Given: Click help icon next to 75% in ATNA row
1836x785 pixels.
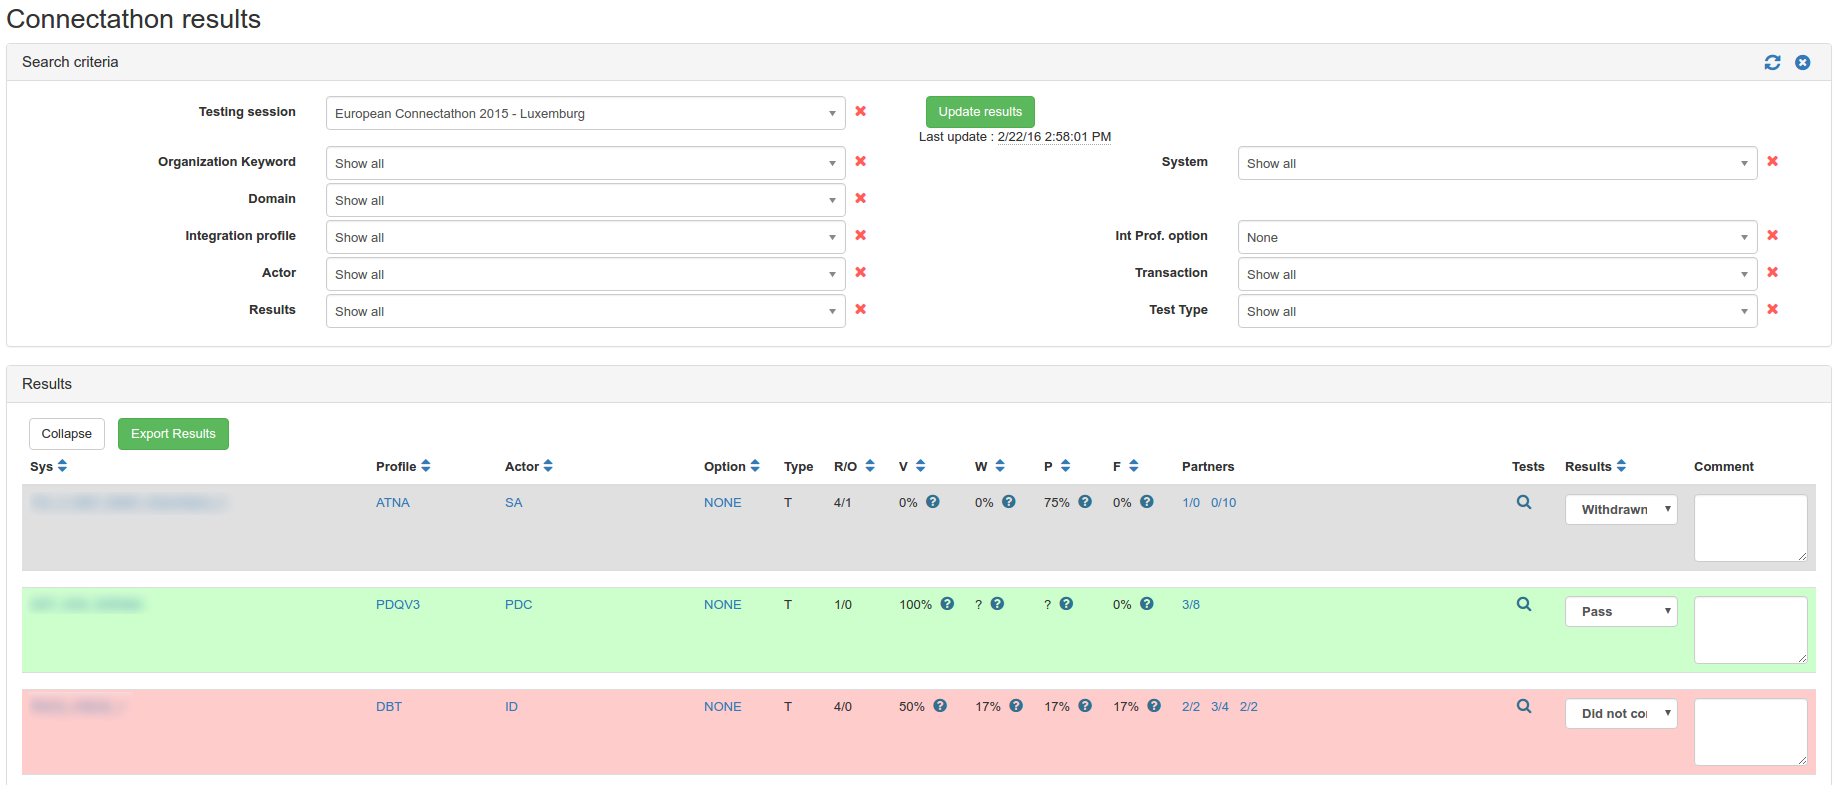Looking at the screenshot, I should [x=1085, y=502].
